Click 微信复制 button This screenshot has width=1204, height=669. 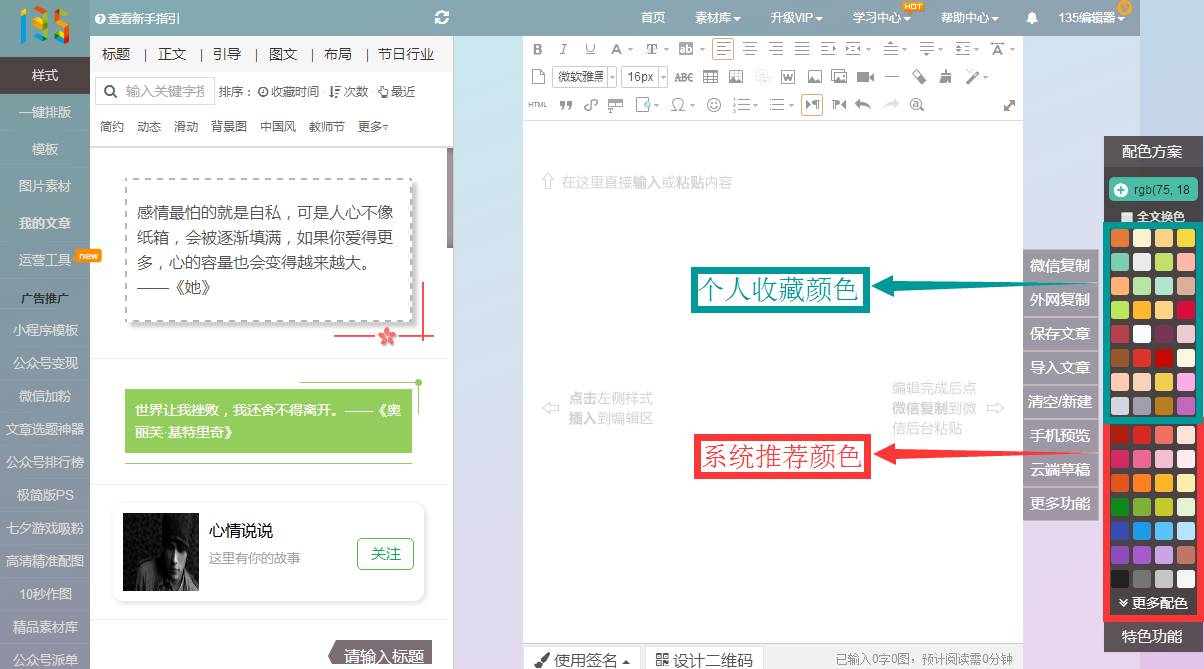(x=1060, y=266)
